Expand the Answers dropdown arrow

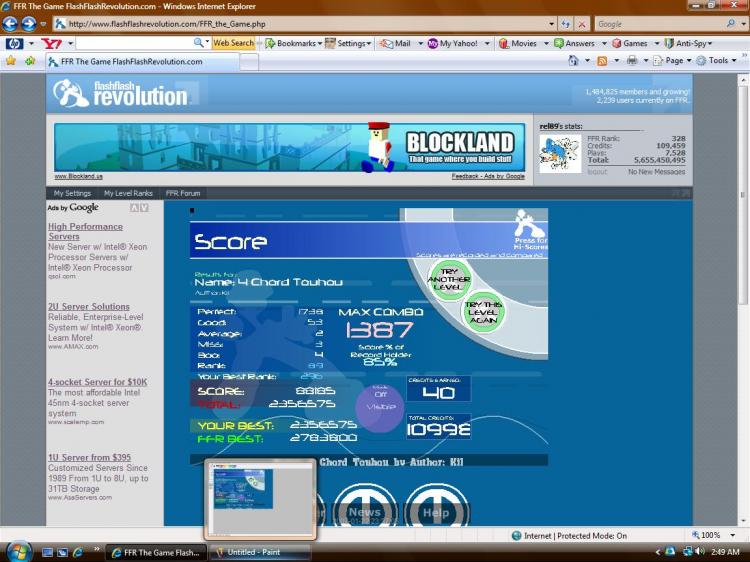[x=604, y=44]
